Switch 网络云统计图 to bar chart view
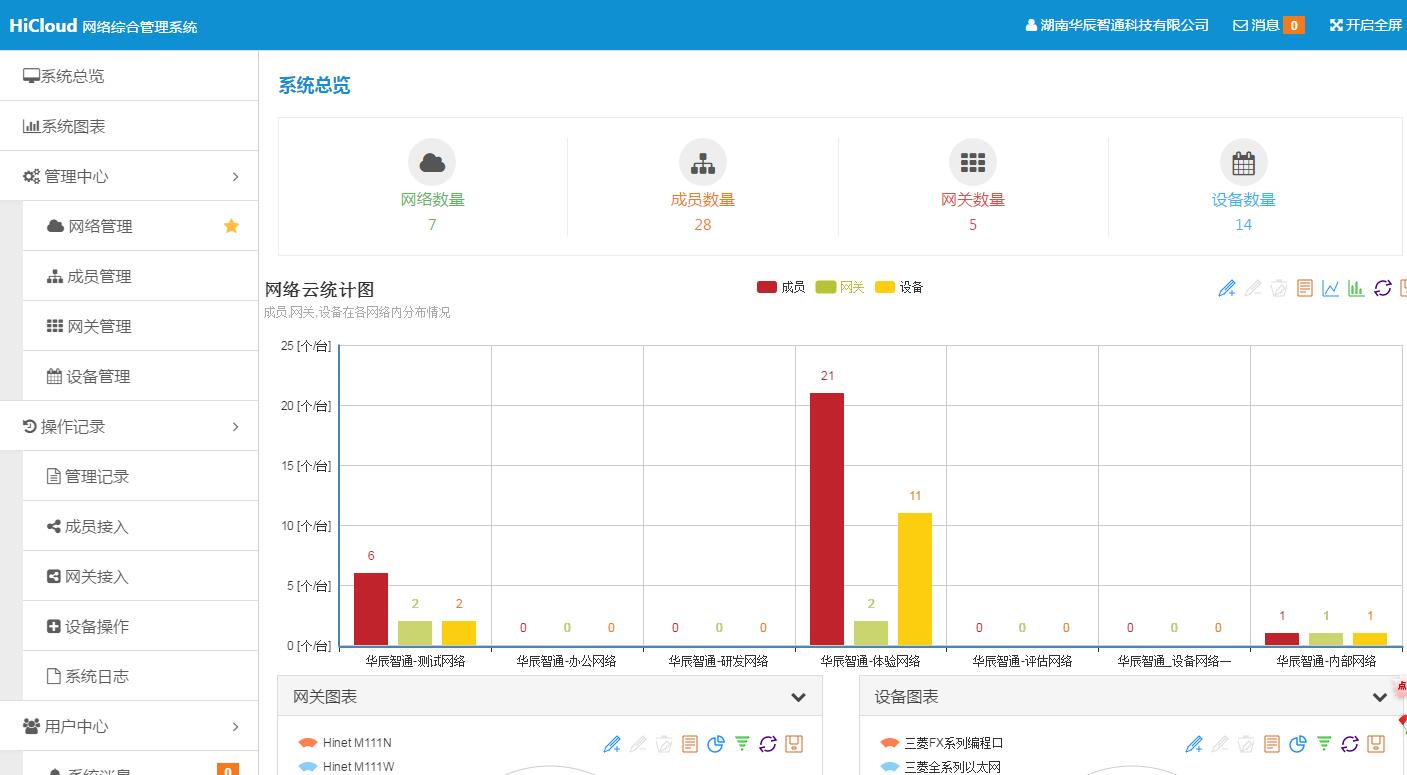1407x775 pixels. click(x=1356, y=288)
